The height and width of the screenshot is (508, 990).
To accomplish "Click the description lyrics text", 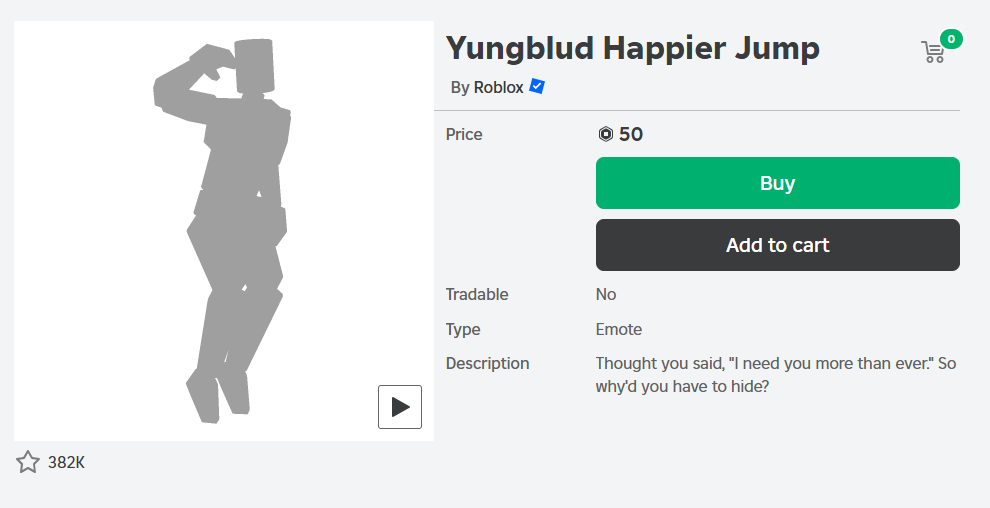I will coord(775,374).
